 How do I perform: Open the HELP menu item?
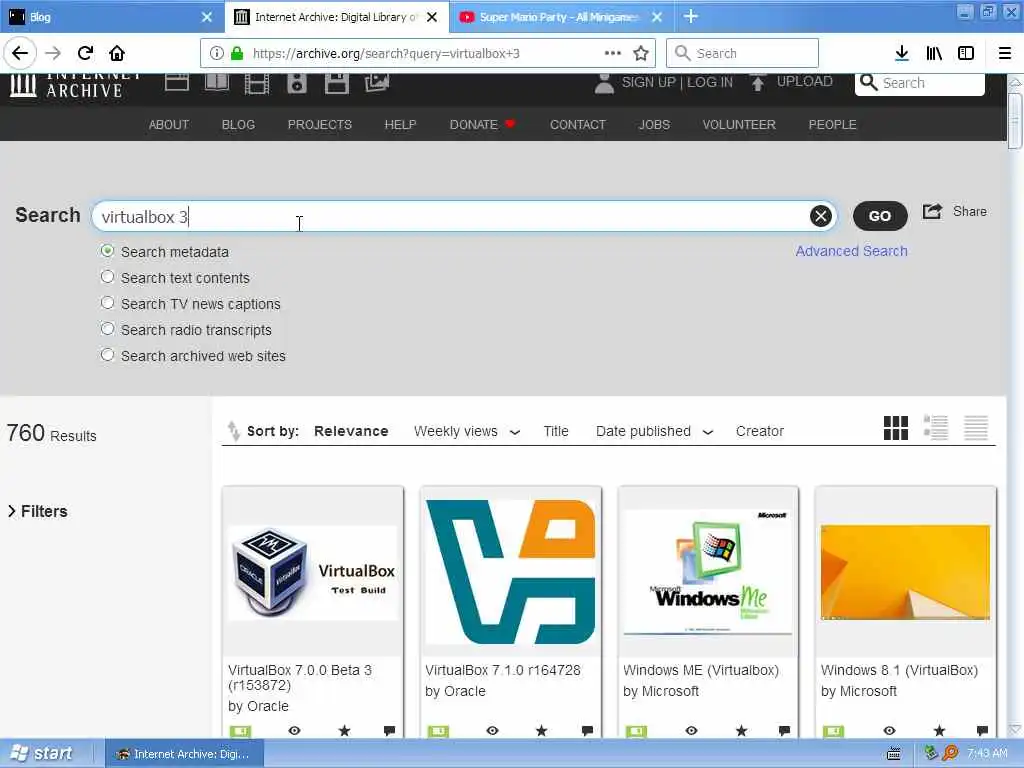click(x=400, y=125)
